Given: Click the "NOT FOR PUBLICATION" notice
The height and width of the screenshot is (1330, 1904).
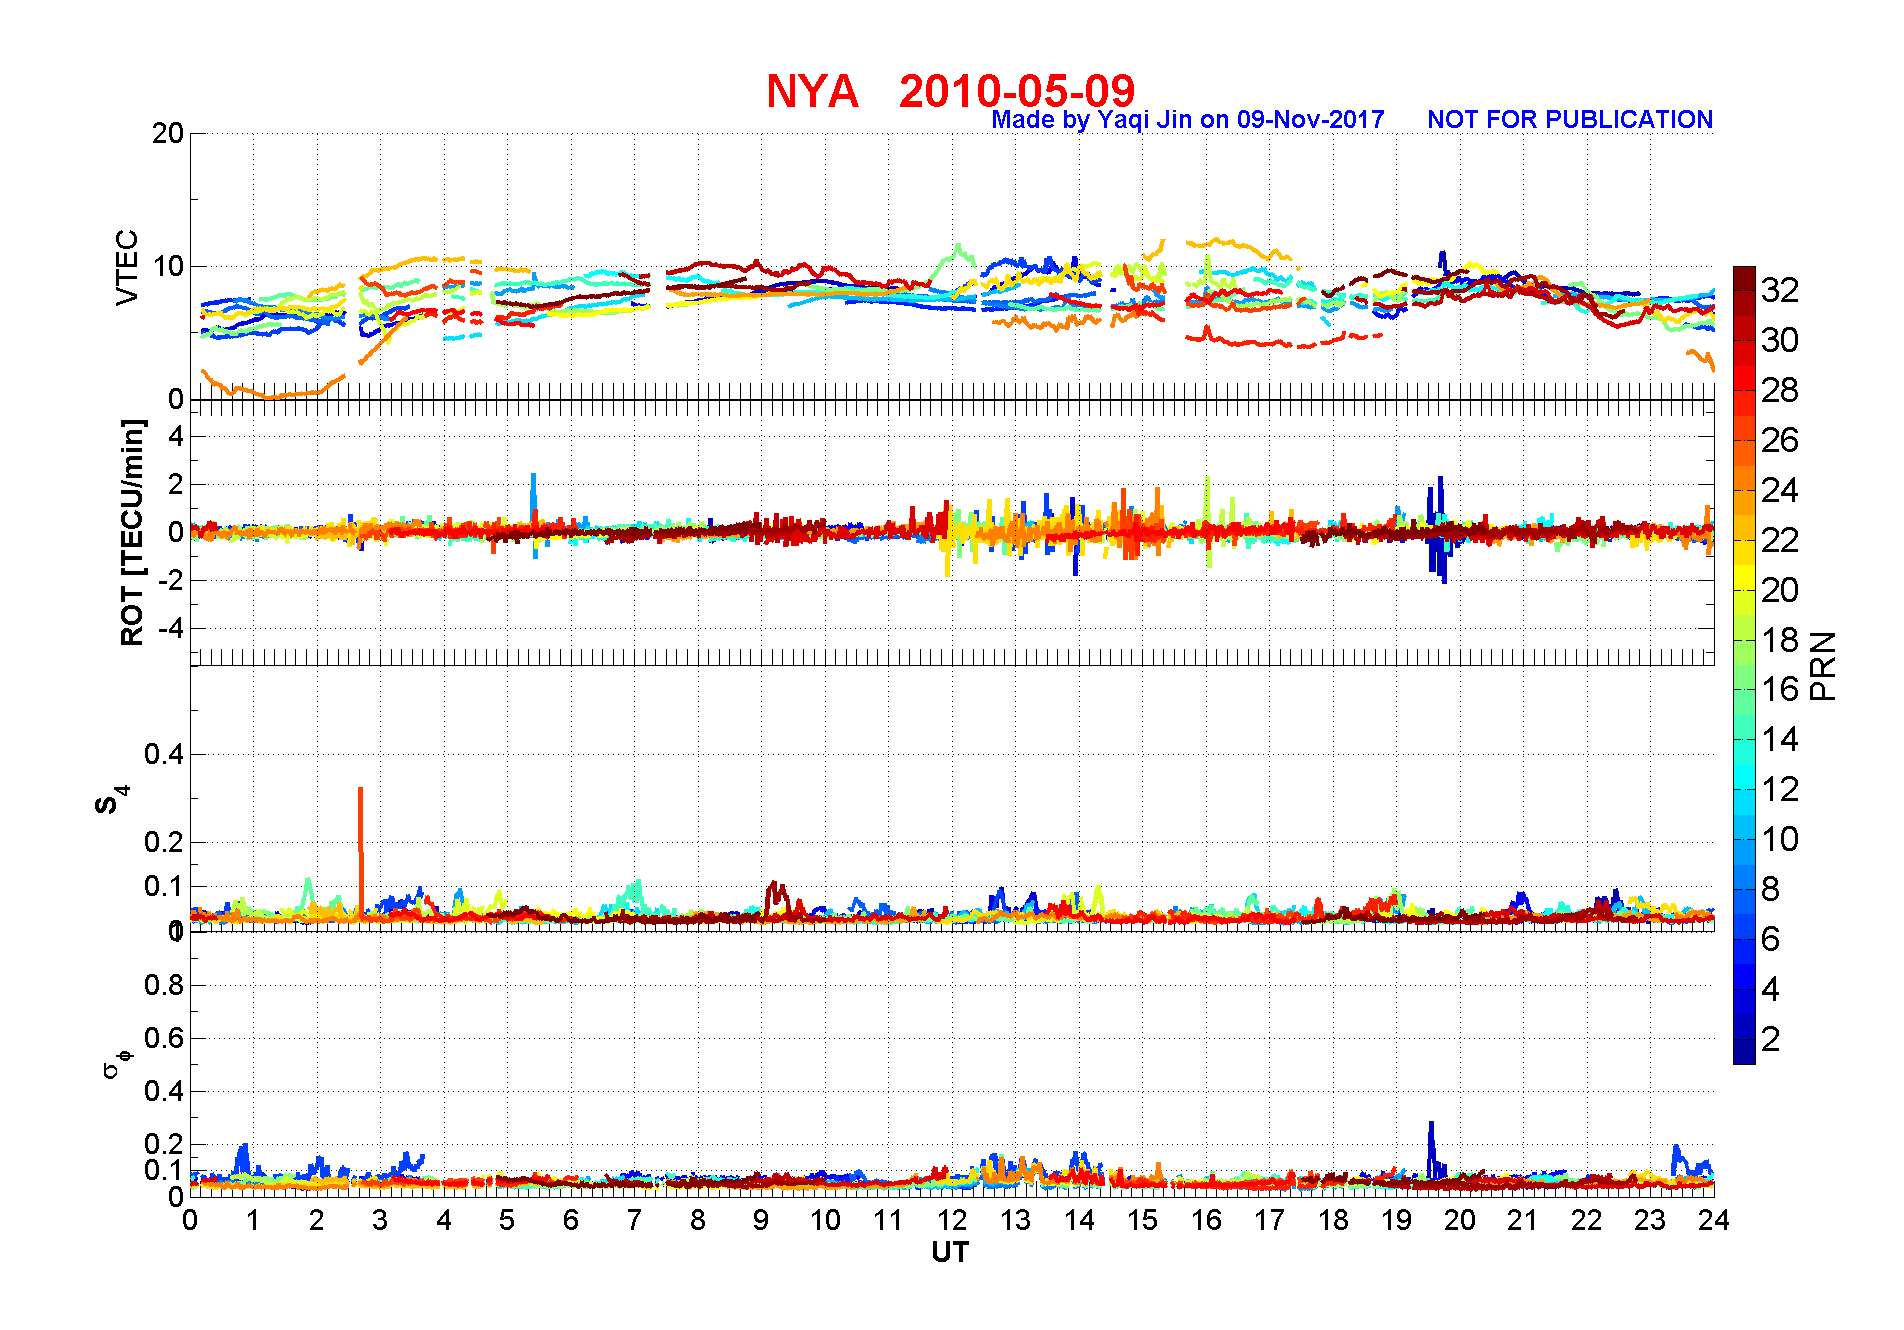Looking at the screenshot, I should pos(1570,120).
